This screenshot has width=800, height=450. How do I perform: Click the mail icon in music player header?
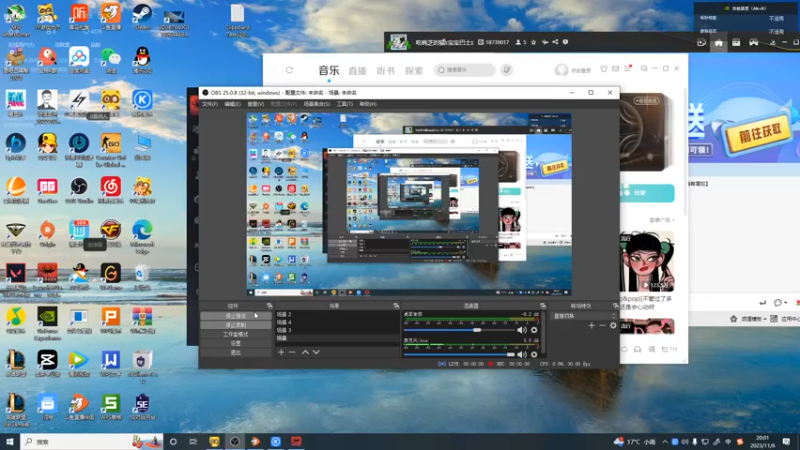click(615, 68)
